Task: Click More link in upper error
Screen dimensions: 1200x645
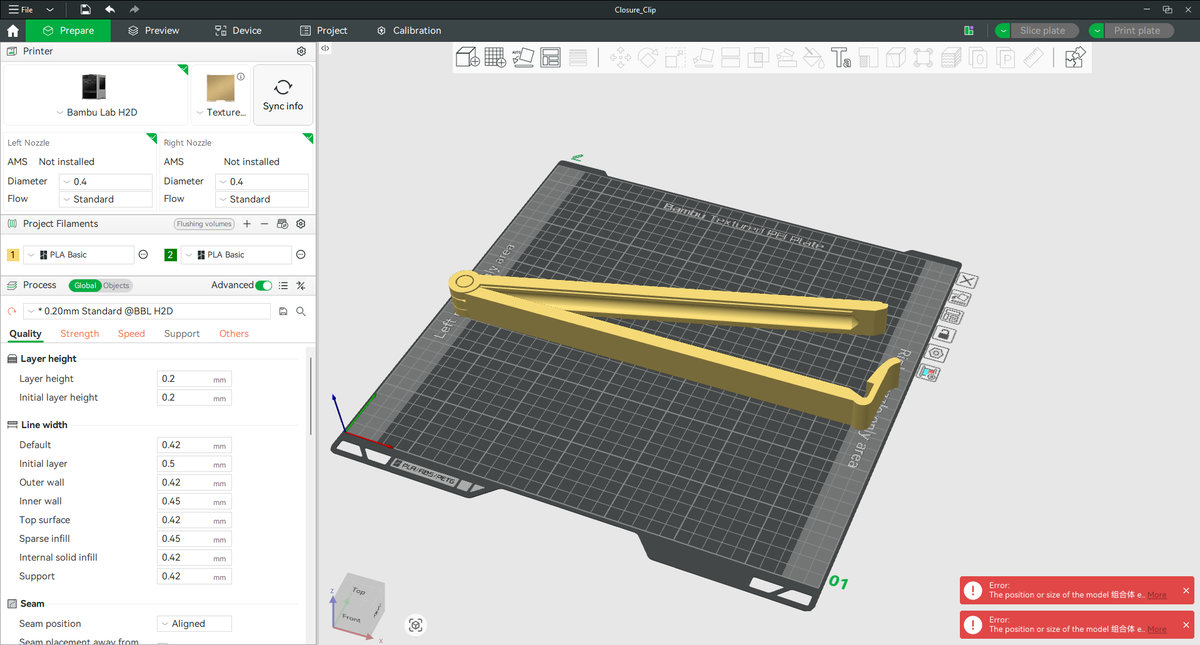Action: (1157, 595)
